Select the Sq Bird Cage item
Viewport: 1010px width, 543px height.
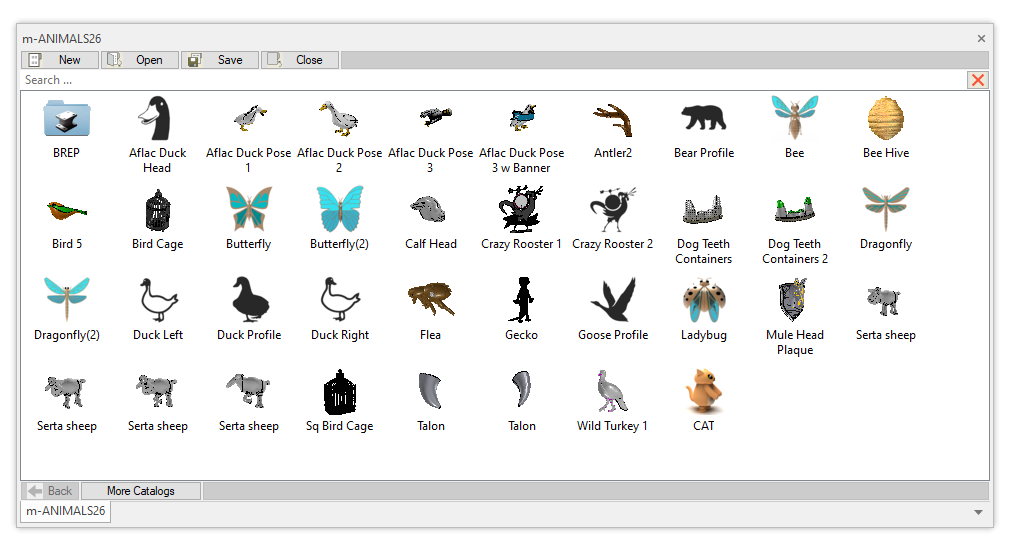pyautogui.click(x=339, y=392)
